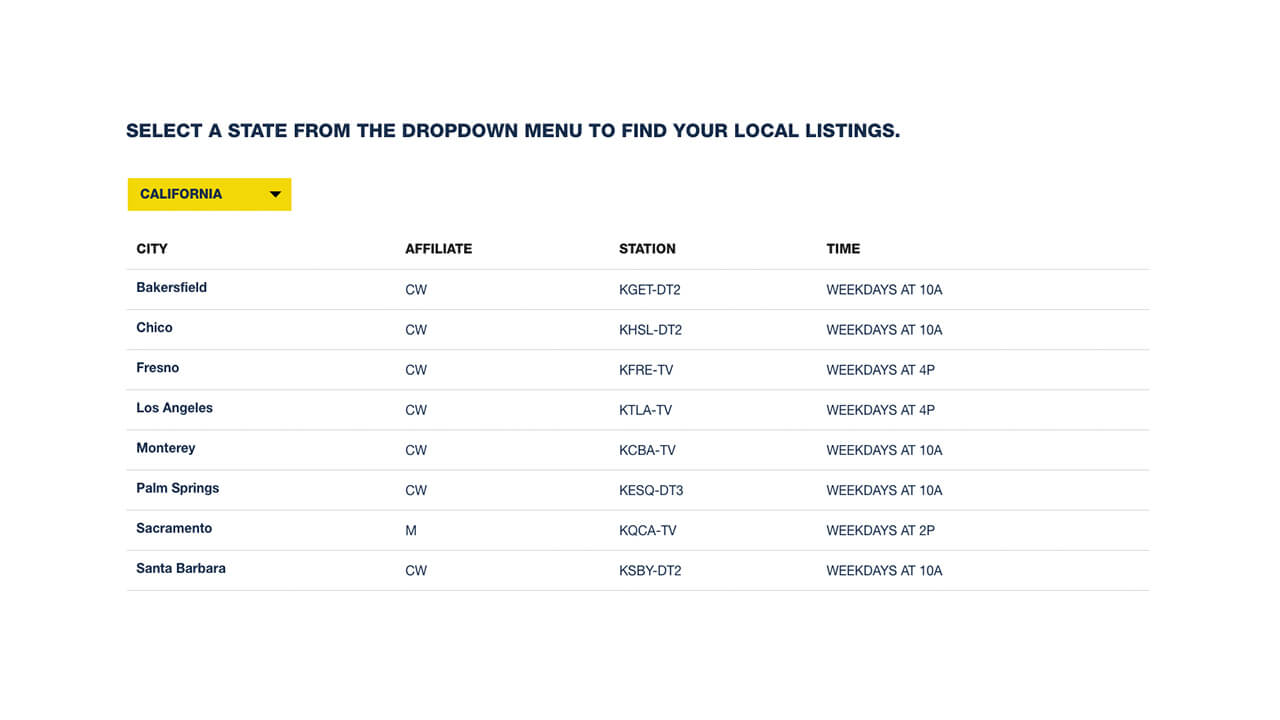
Task: Click WEEKDAYS AT 10A in Monterey row
Action: coord(884,450)
